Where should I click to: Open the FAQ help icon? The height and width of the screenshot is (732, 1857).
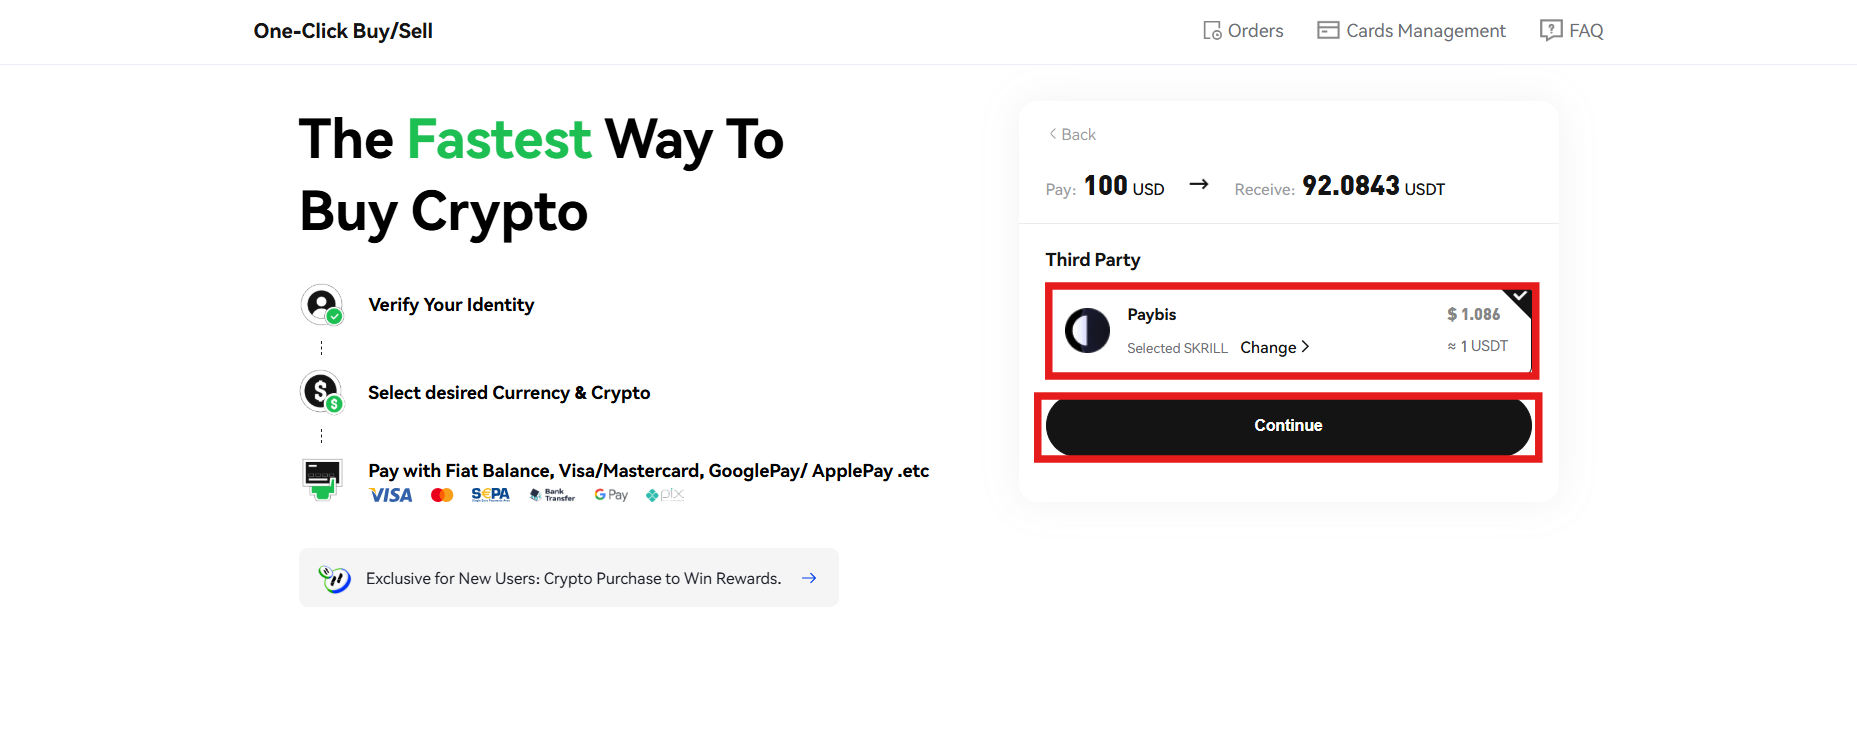[x=1549, y=30]
